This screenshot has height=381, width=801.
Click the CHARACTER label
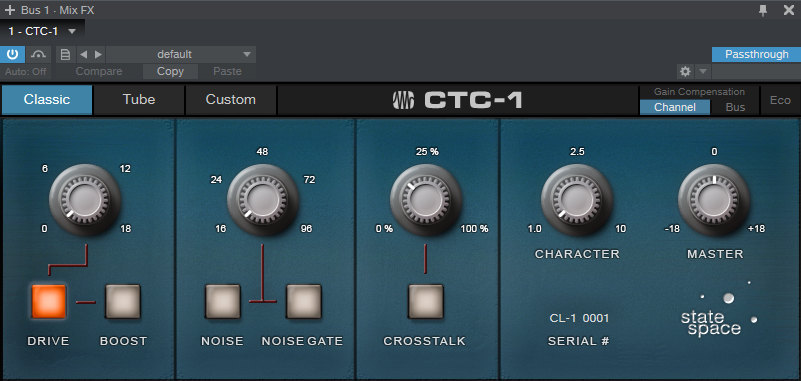click(x=577, y=254)
